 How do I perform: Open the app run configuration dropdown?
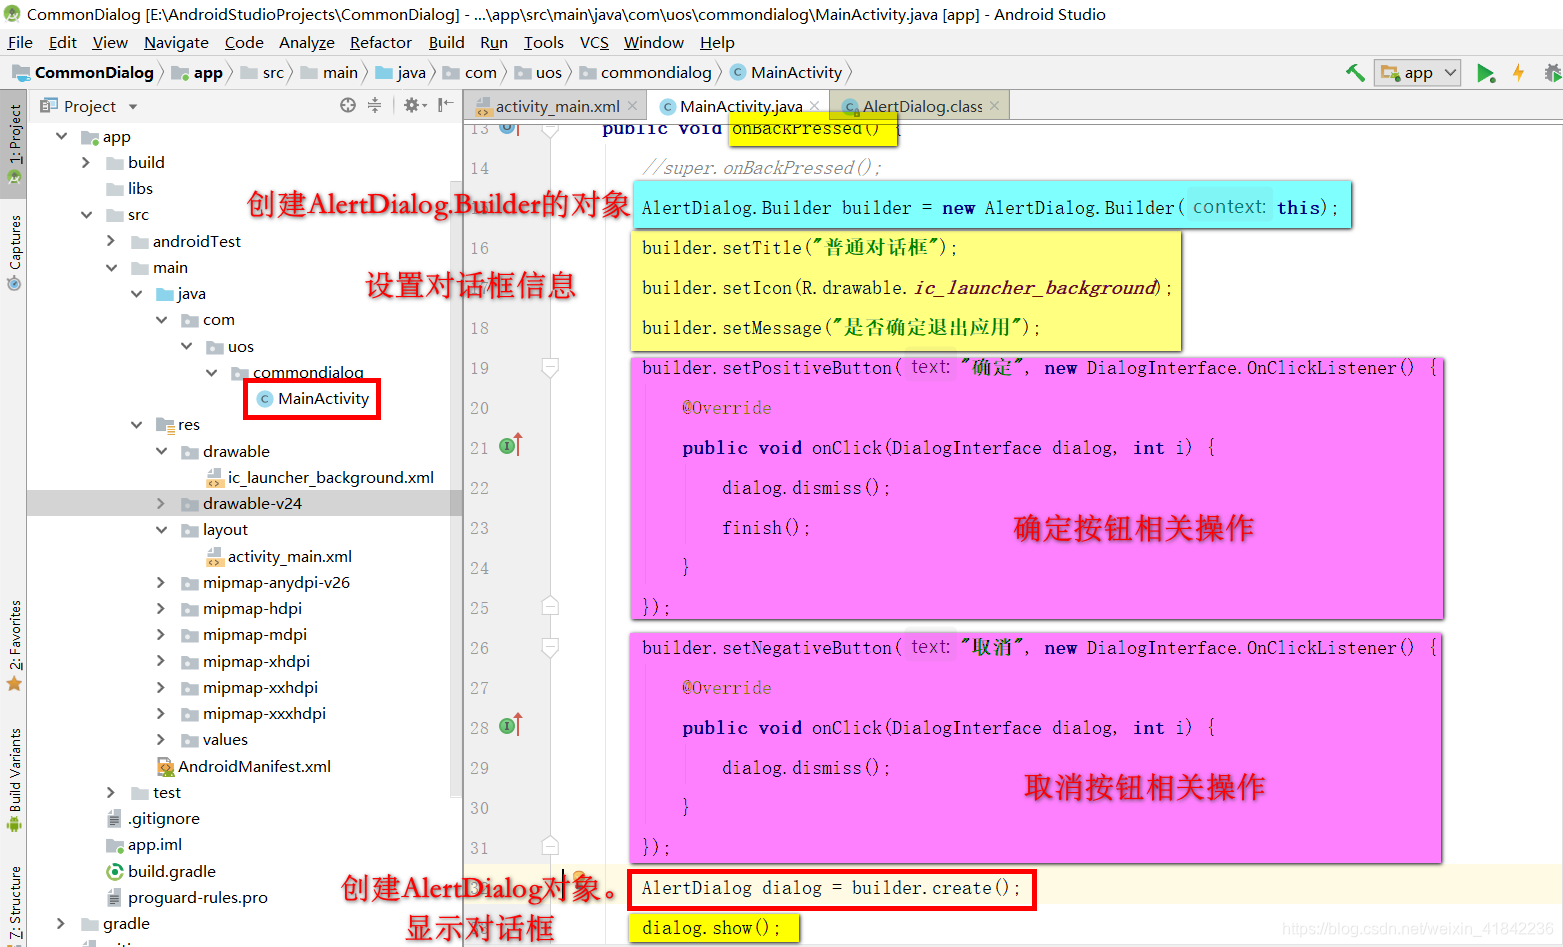point(1418,72)
